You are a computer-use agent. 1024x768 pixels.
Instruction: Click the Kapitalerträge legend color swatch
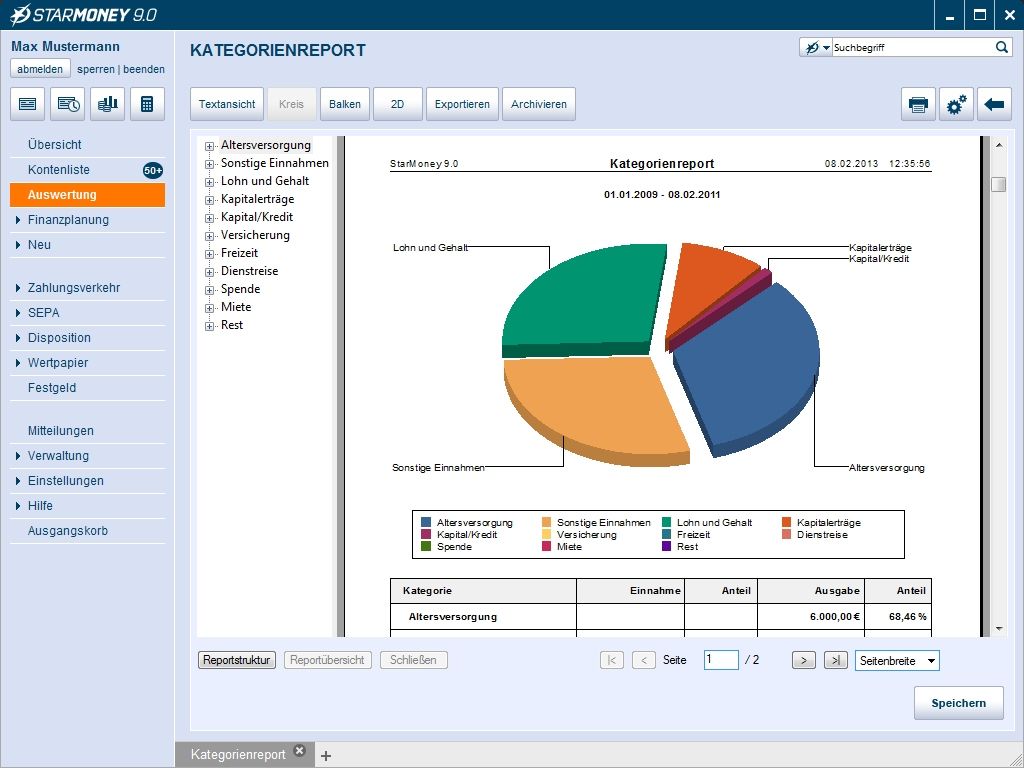pyautogui.click(x=787, y=522)
